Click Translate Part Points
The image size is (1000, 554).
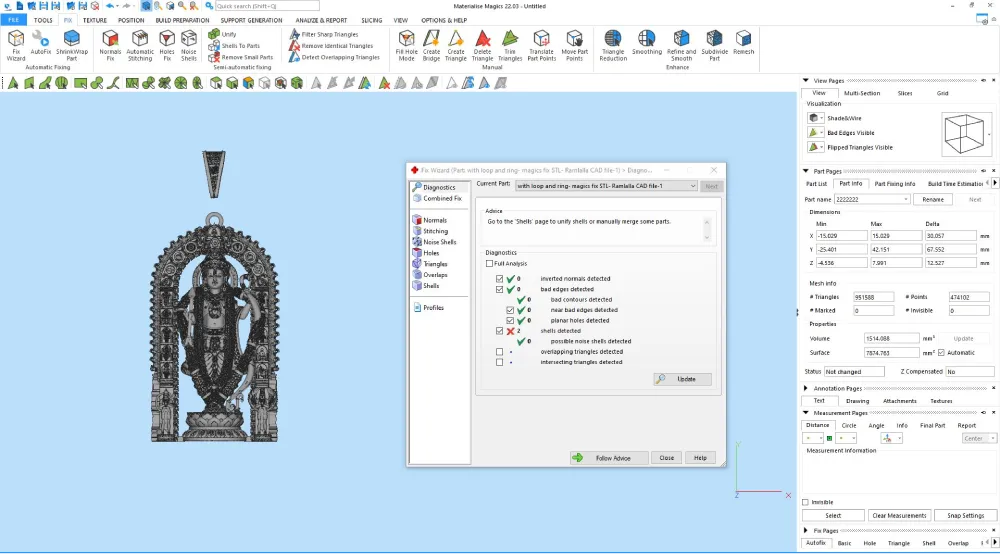(541, 45)
